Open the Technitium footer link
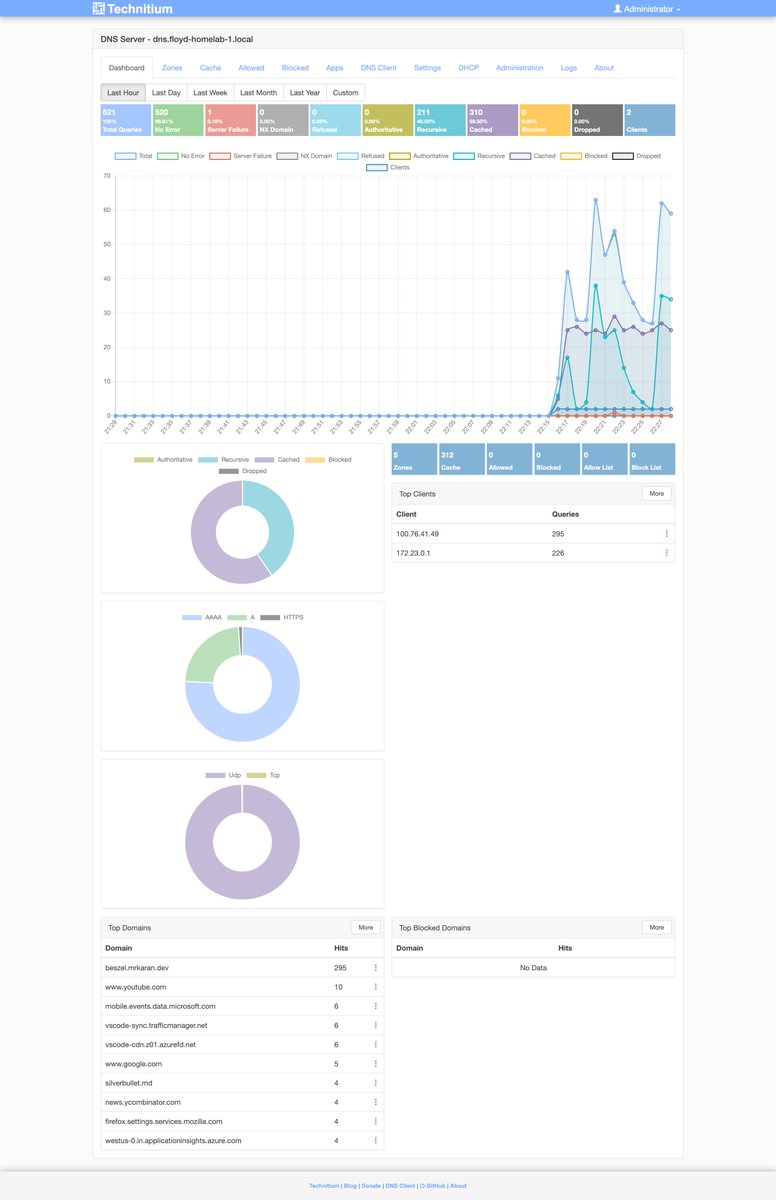776x1200 pixels. (x=324, y=1186)
